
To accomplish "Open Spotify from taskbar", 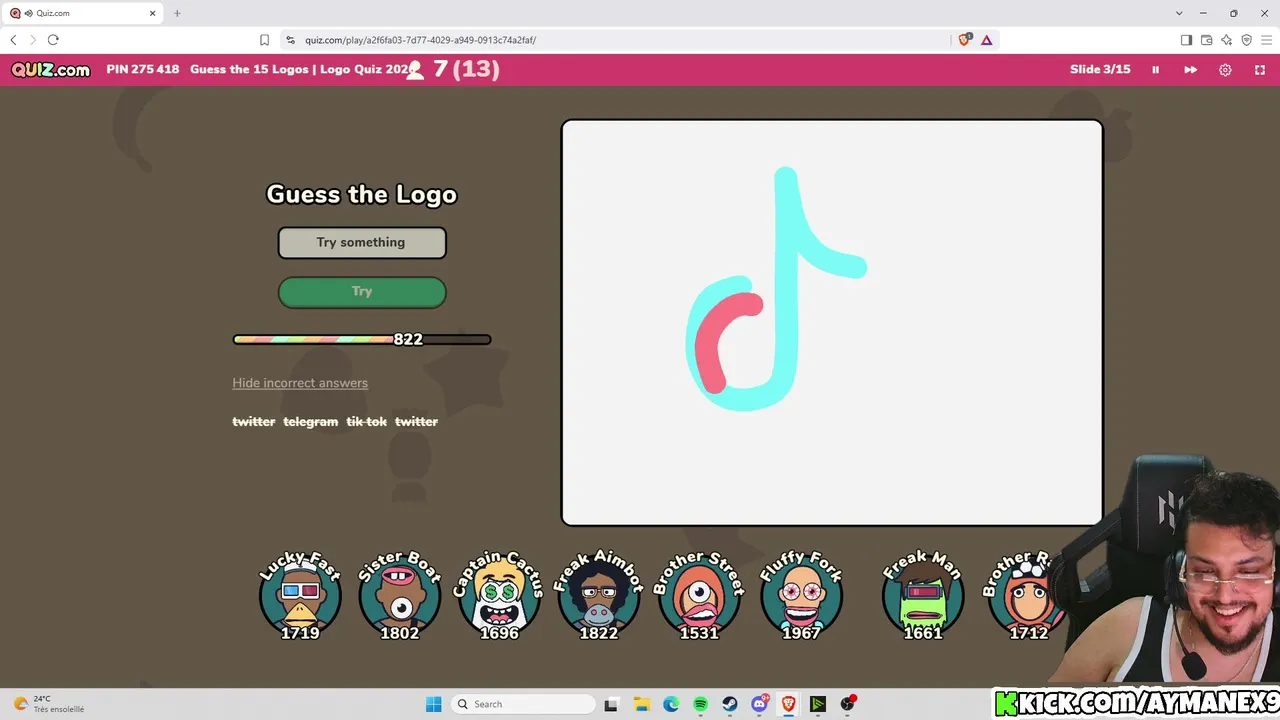I will [700, 704].
